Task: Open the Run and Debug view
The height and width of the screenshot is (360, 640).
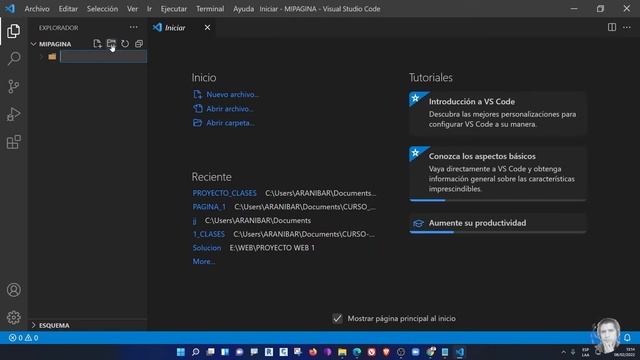Action: tap(13, 114)
